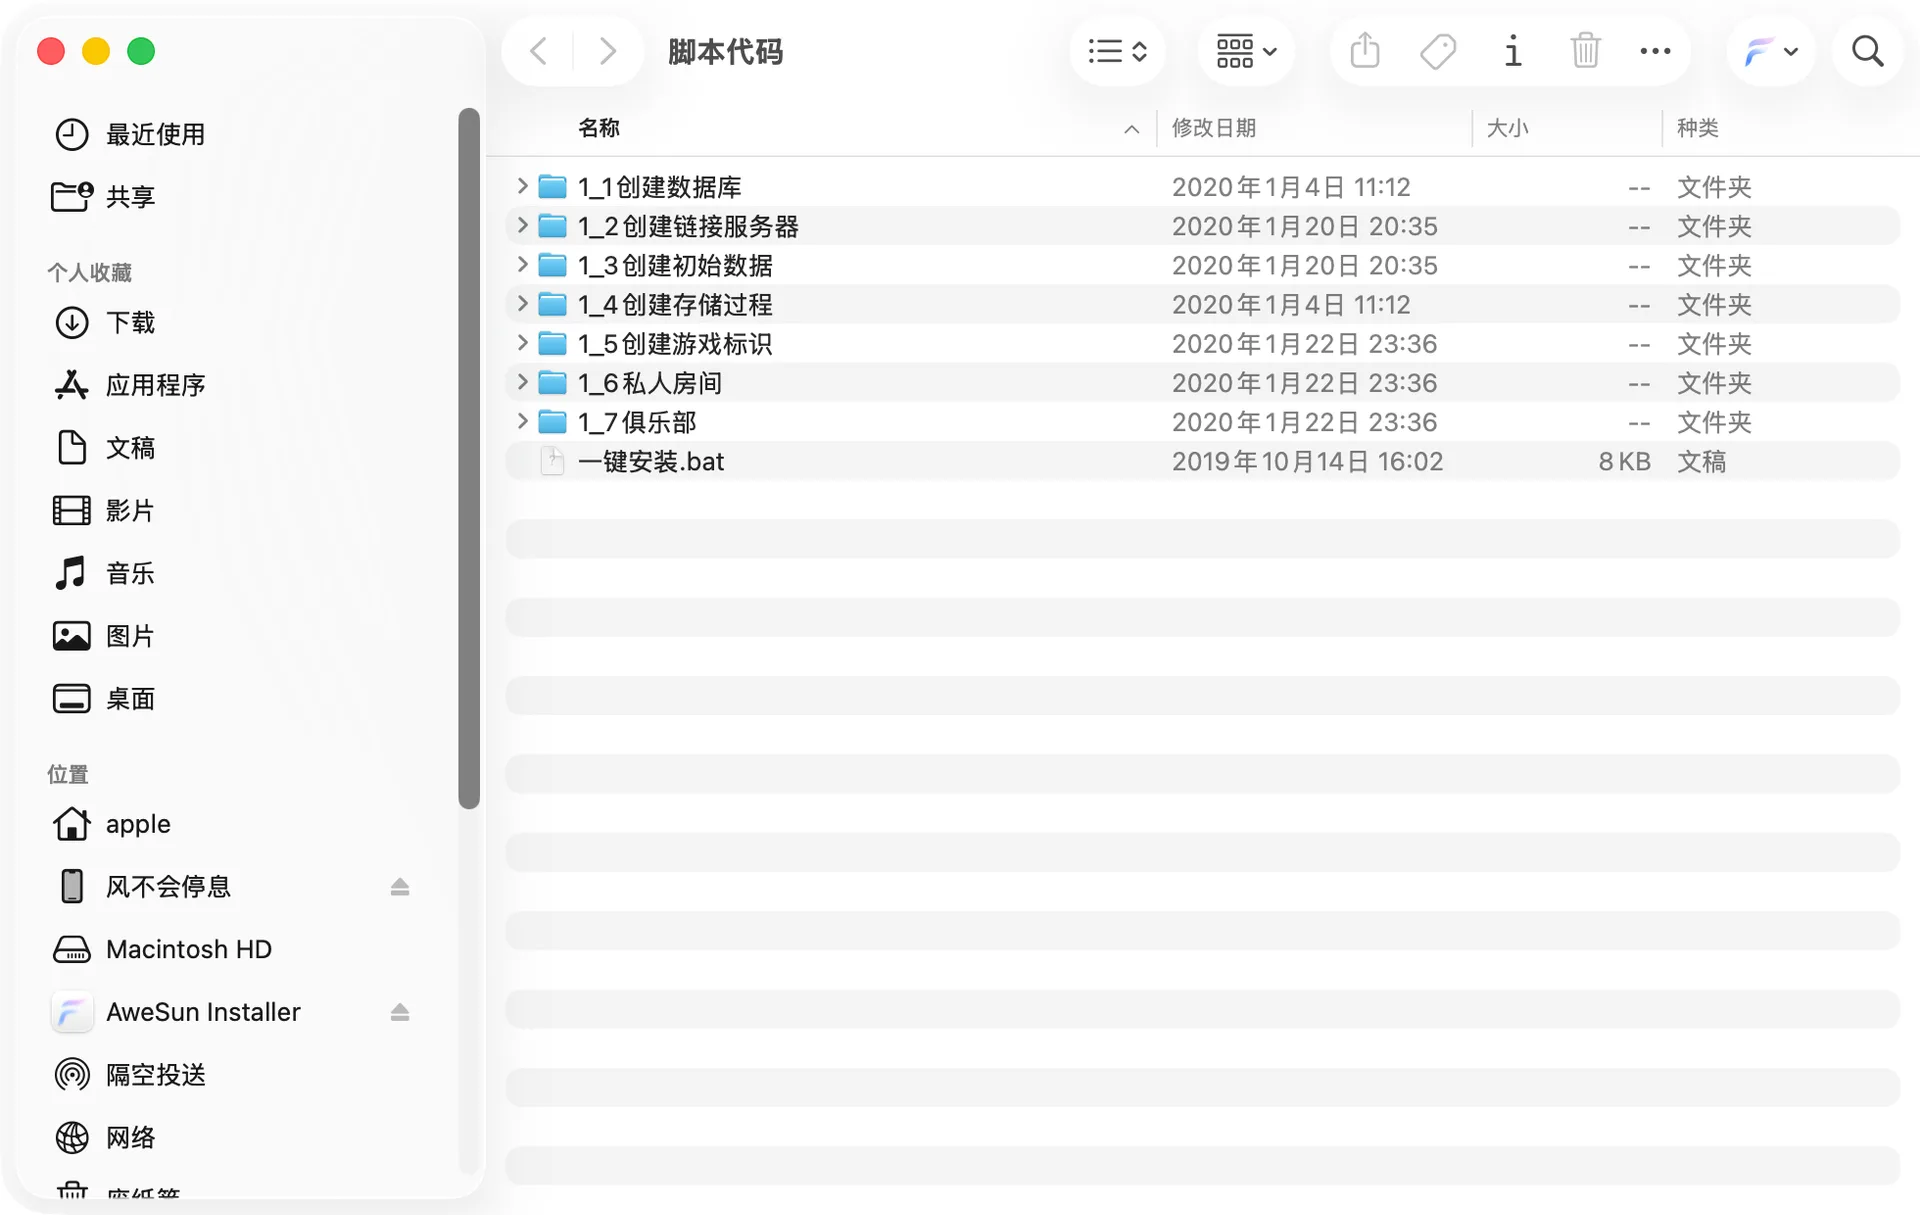Image resolution: width=1920 pixels, height=1215 pixels.
Task: Click the 网络 network globe icon
Action: pyautogui.click(x=71, y=1137)
